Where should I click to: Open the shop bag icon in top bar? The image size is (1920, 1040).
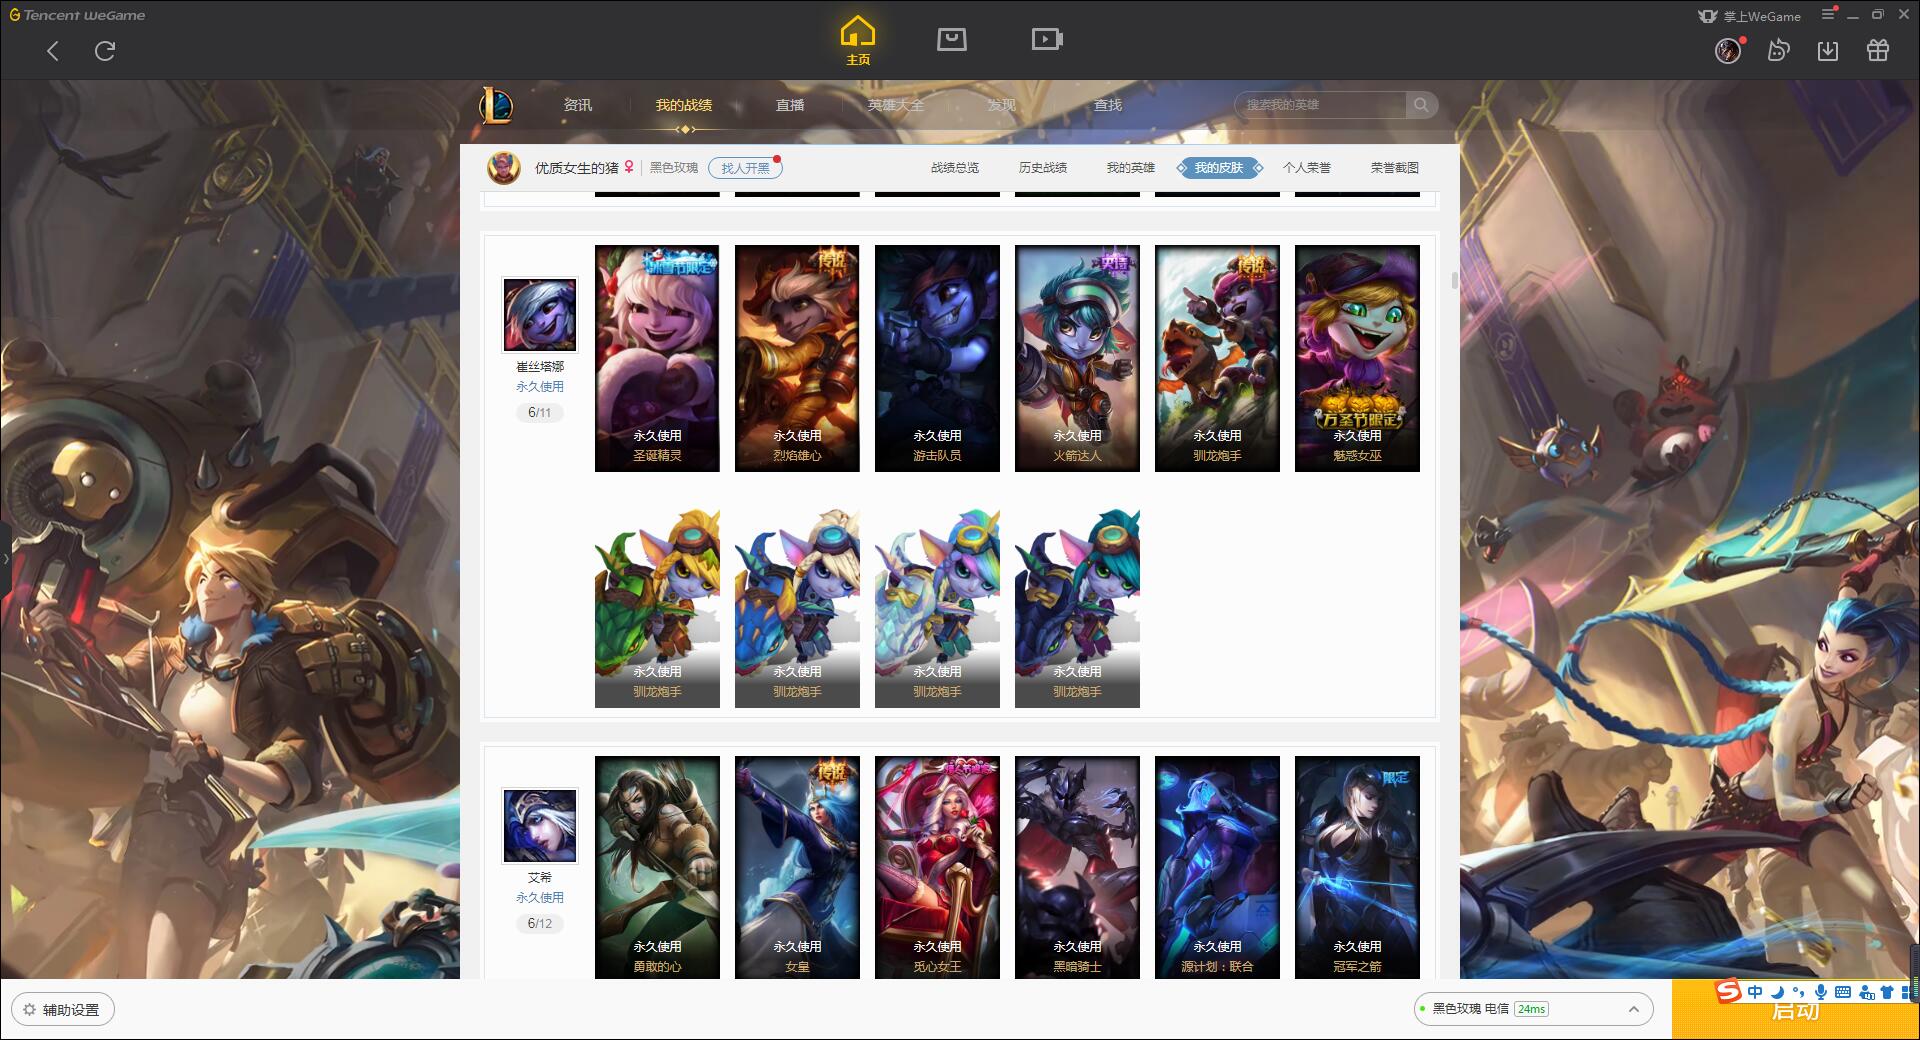tap(951, 40)
